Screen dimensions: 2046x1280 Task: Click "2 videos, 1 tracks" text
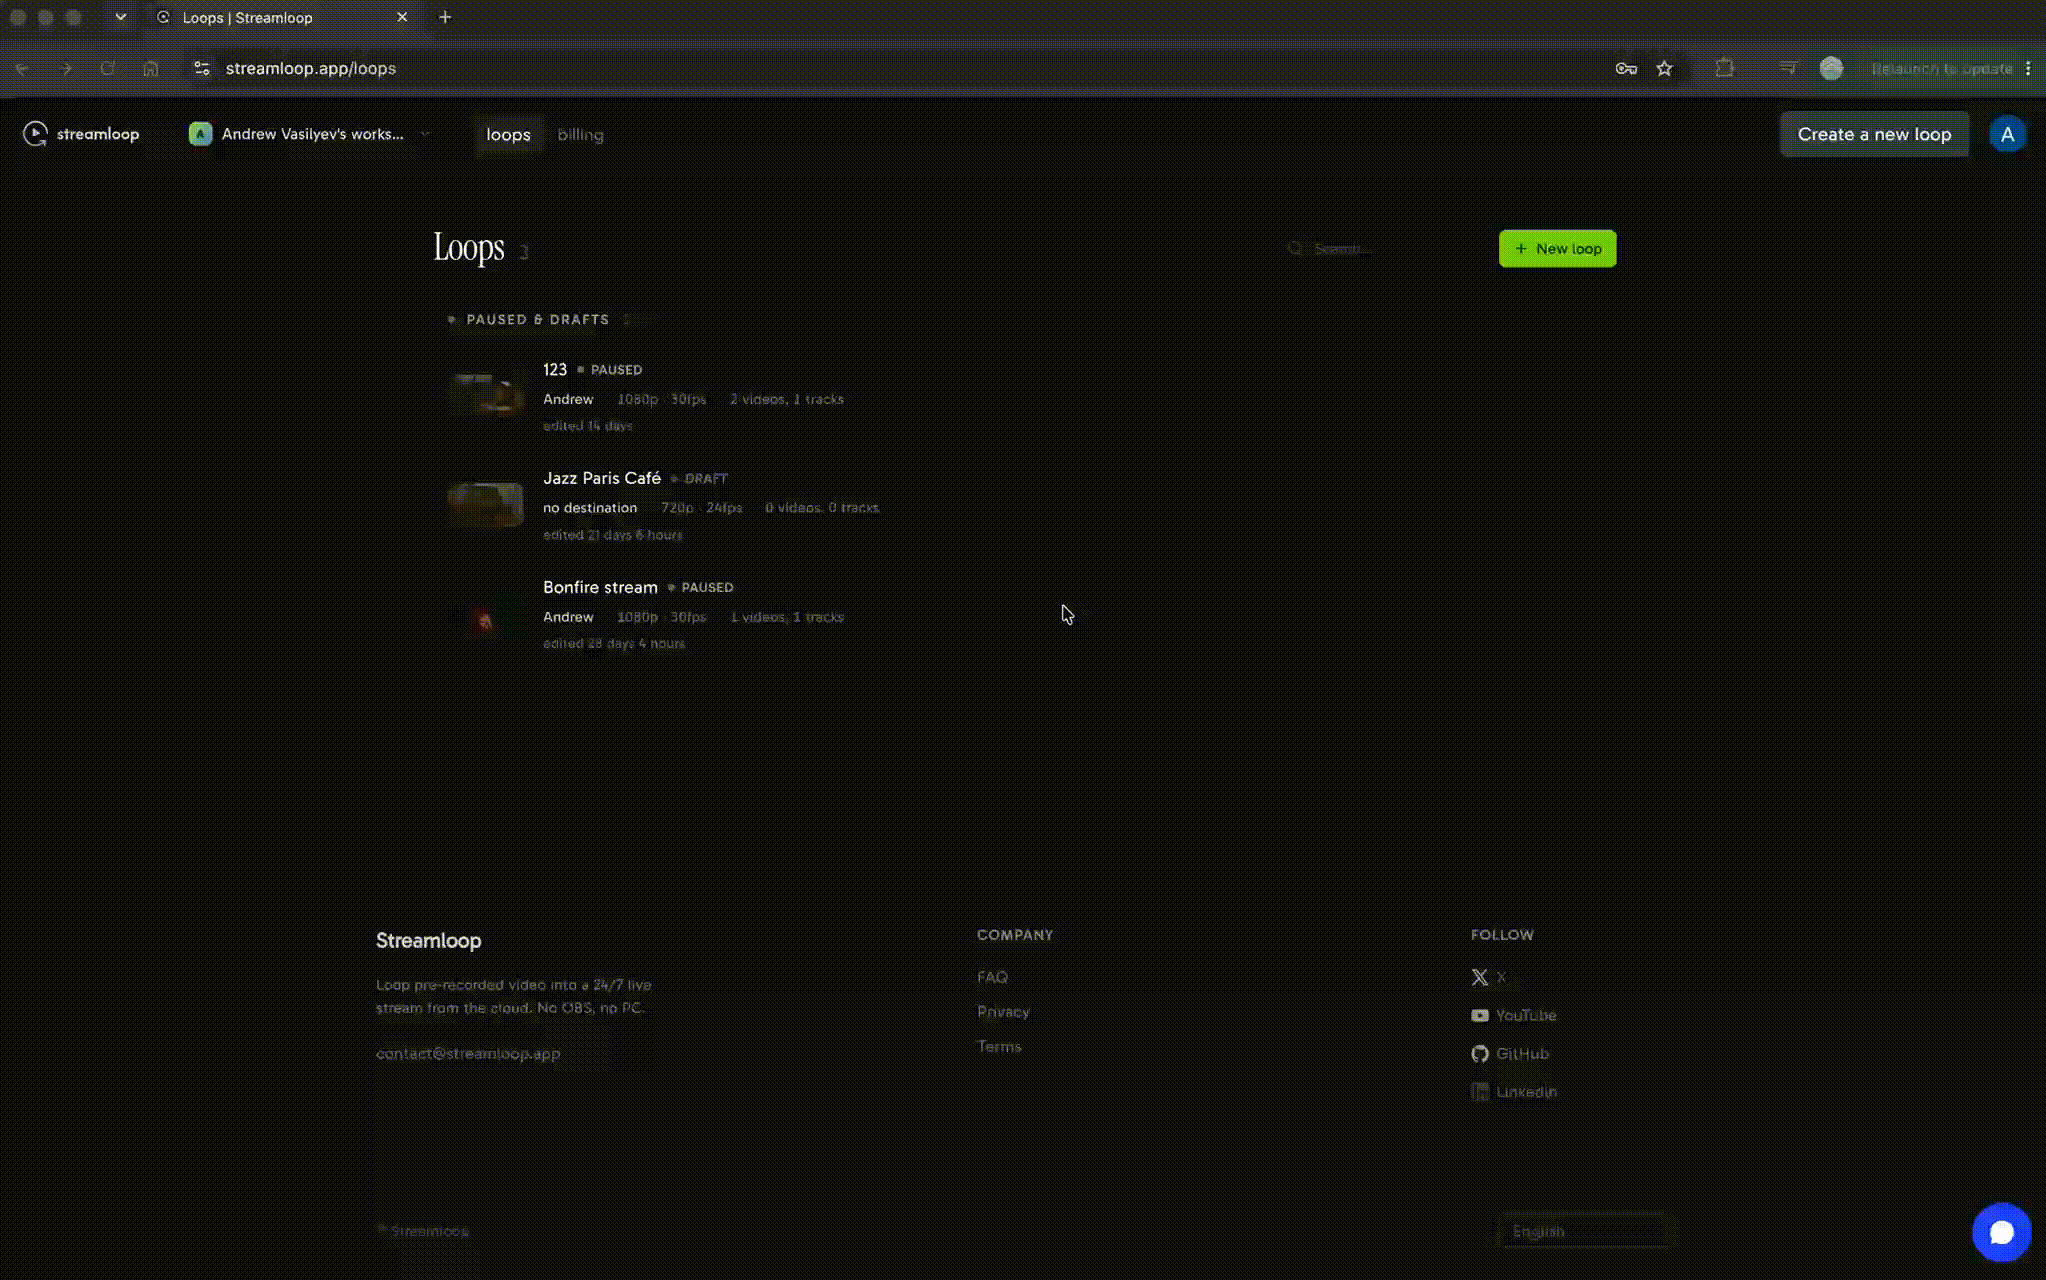coord(787,399)
